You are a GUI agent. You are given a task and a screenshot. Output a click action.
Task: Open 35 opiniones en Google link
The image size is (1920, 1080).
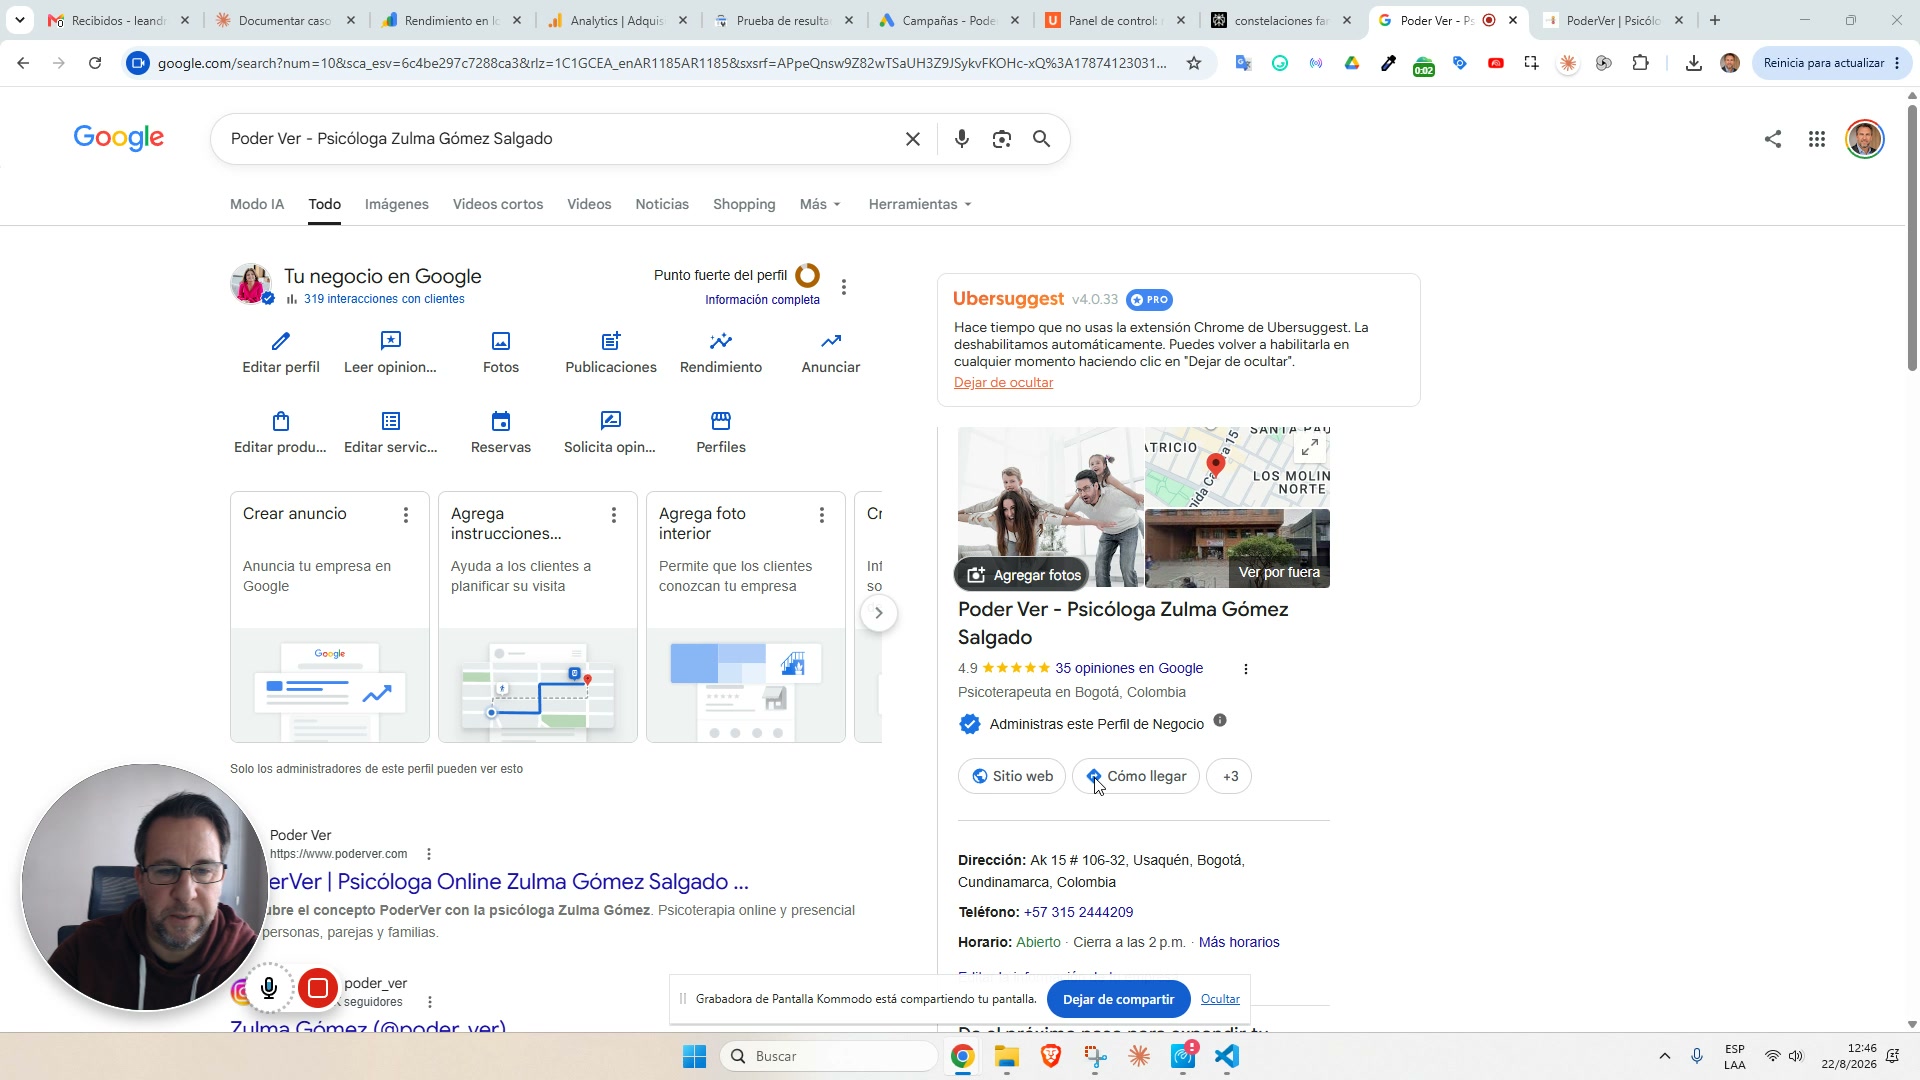(x=1129, y=668)
